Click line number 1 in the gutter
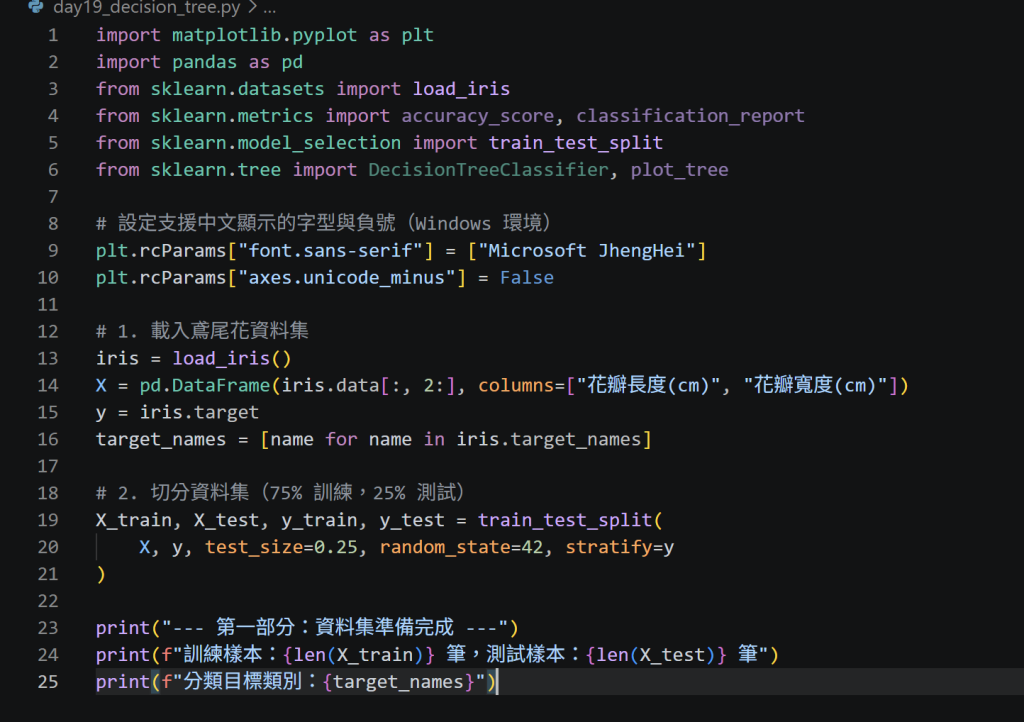Viewport: 1024px width, 722px height. click(53, 35)
